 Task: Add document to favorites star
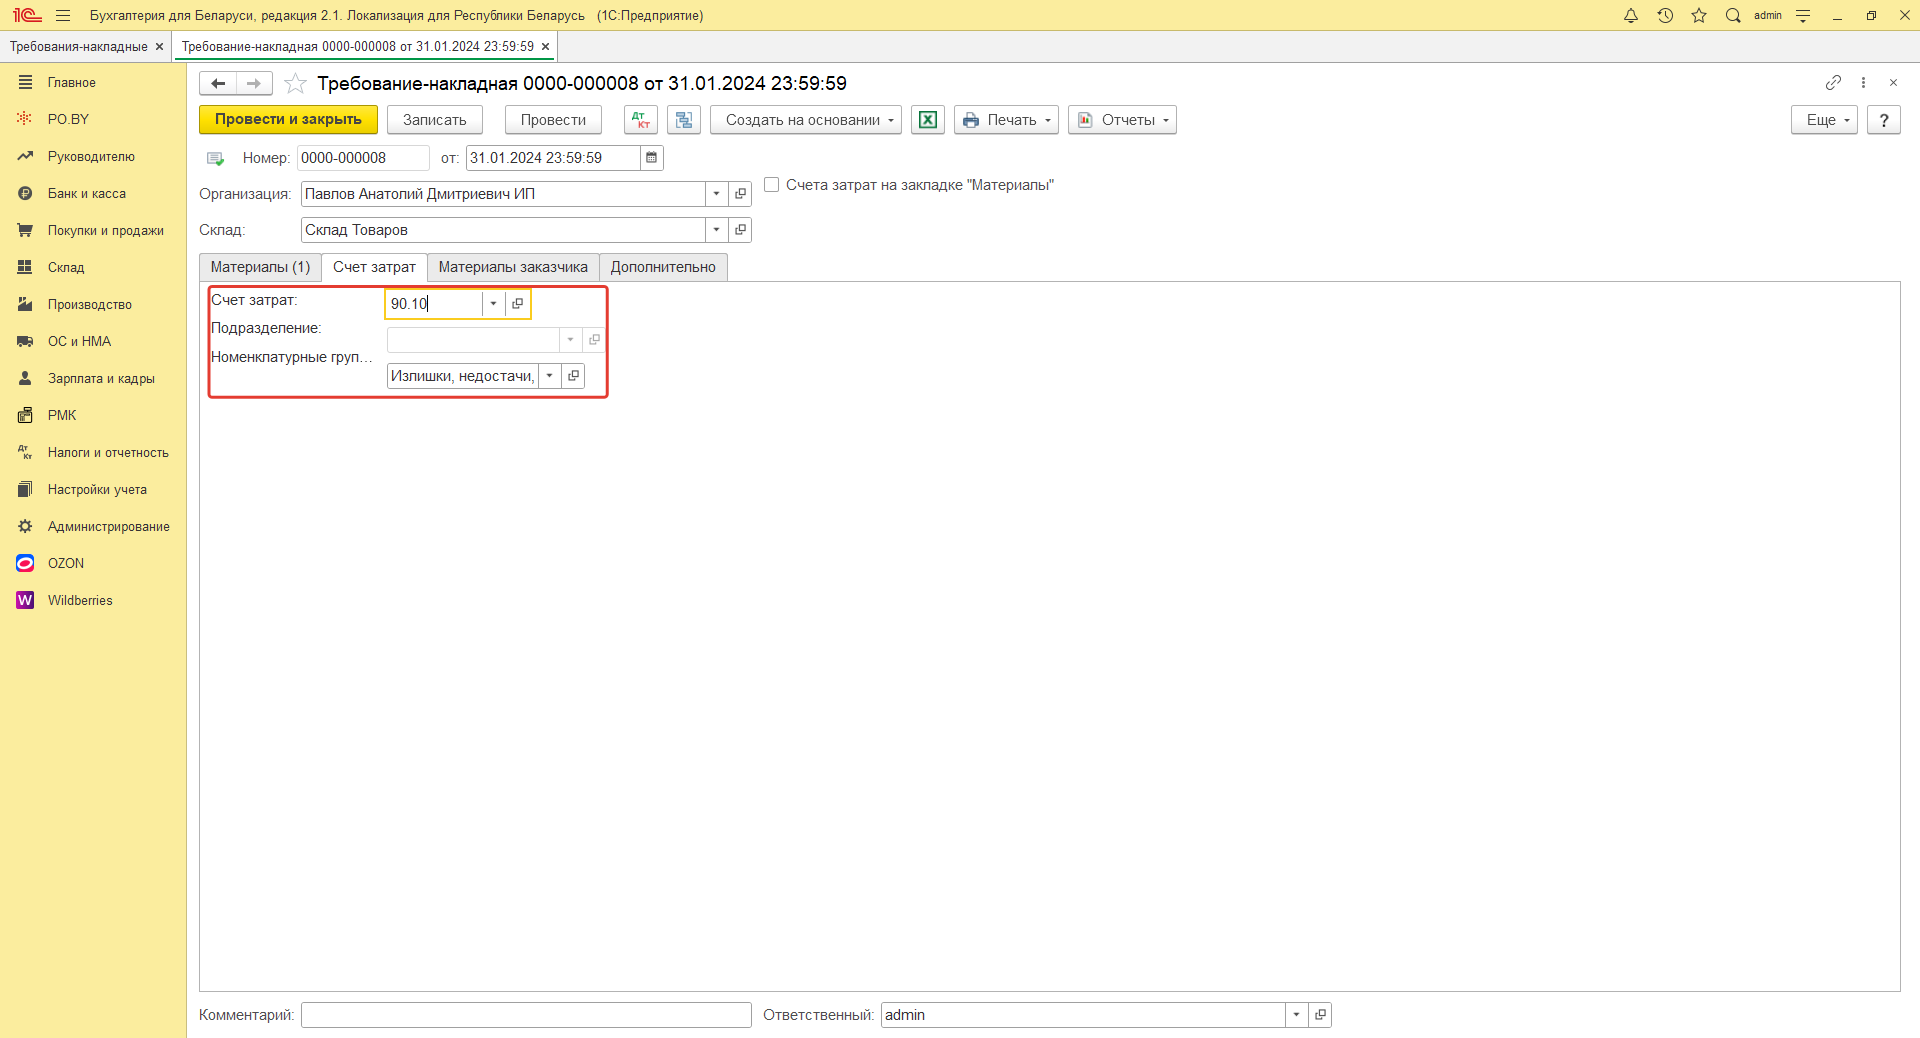295,83
